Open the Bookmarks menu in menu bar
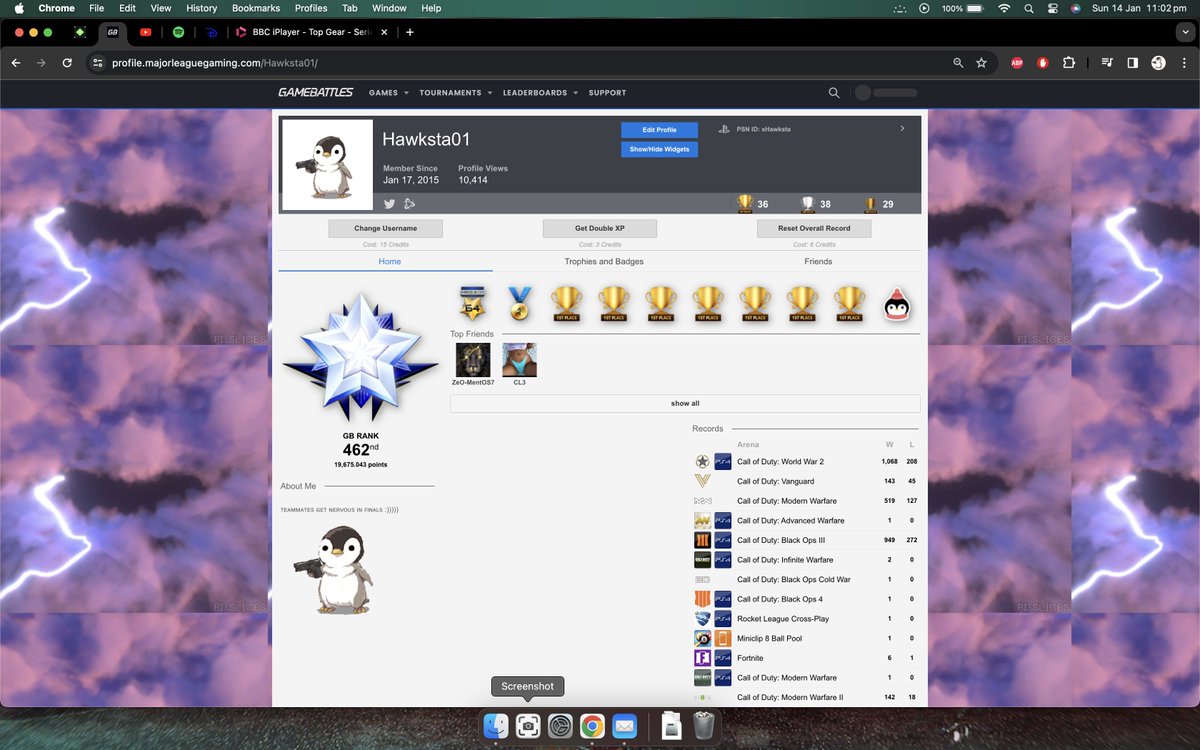Screen dimensions: 1200x750 pos(255,8)
